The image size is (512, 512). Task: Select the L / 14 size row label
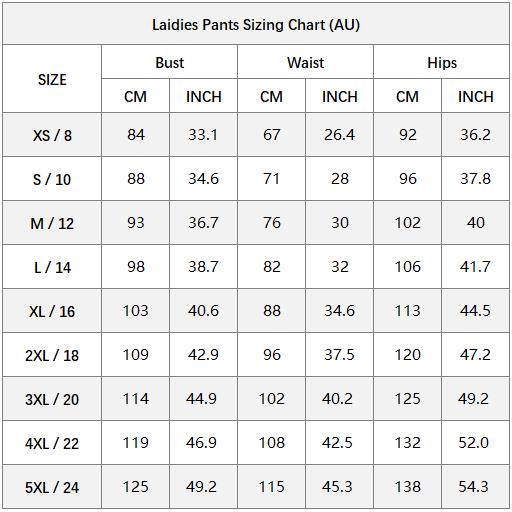click(x=52, y=267)
